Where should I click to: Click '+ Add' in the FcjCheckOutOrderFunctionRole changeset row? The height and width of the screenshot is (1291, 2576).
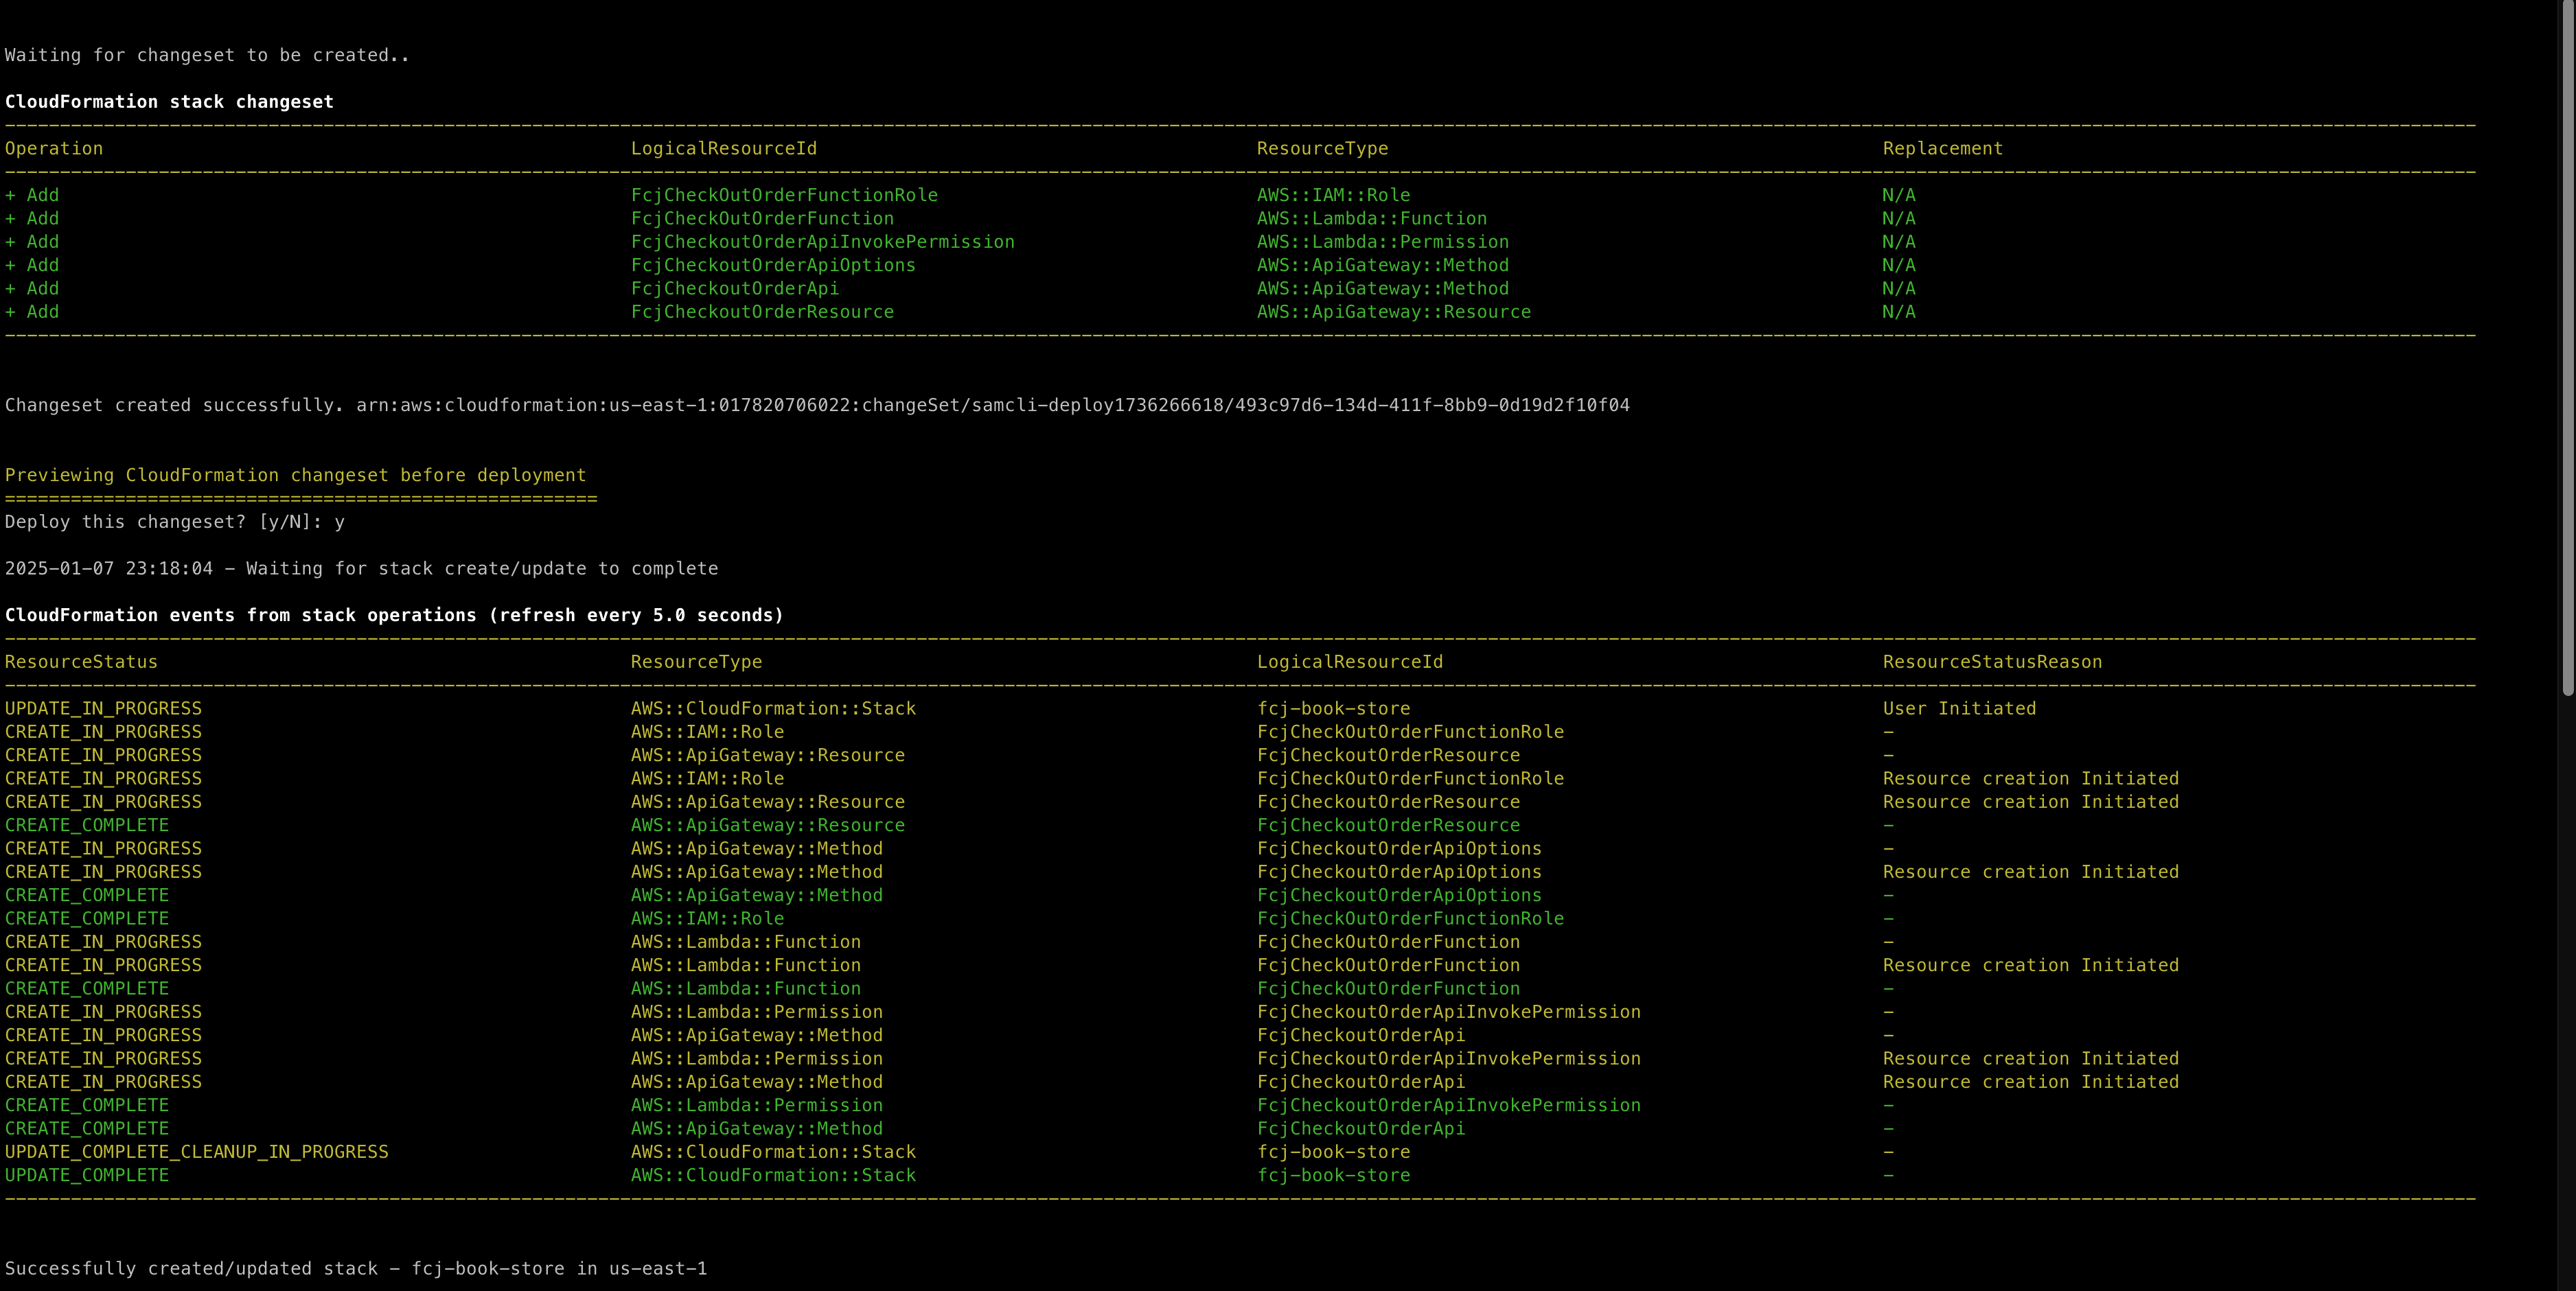[x=32, y=195]
